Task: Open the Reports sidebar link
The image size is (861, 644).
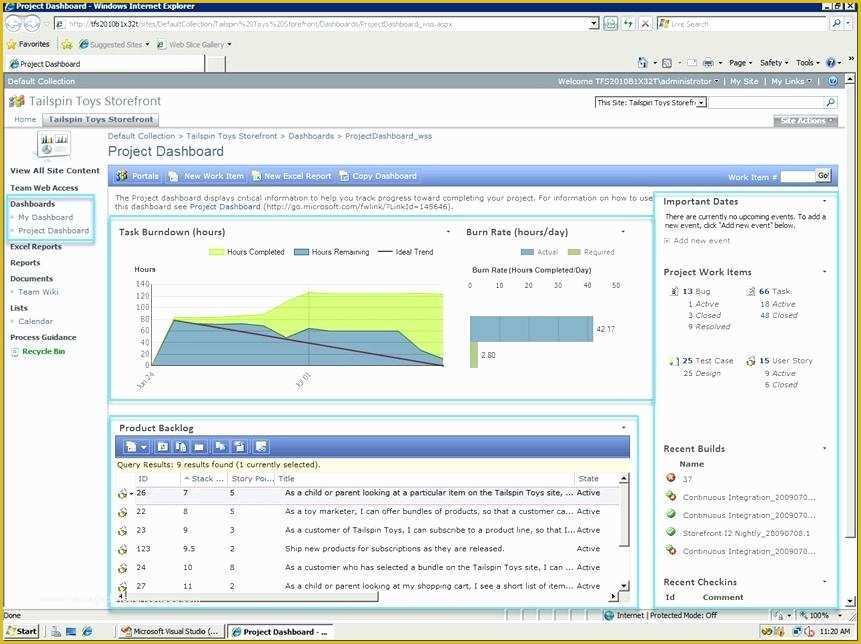Action: click(25, 262)
